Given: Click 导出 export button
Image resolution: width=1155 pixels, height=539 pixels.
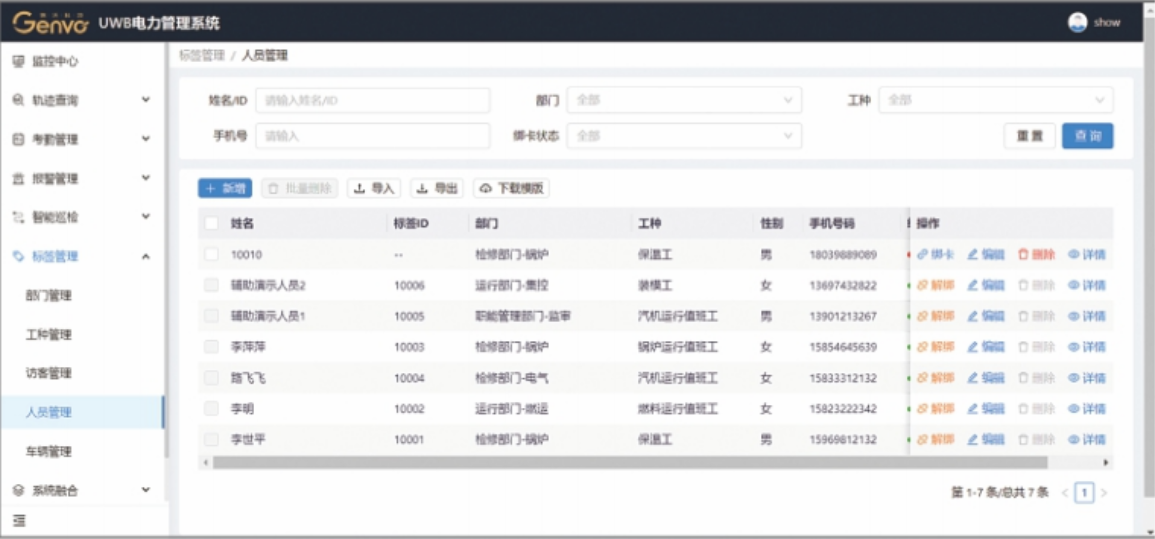Looking at the screenshot, I should pyautogui.click(x=437, y=189).
